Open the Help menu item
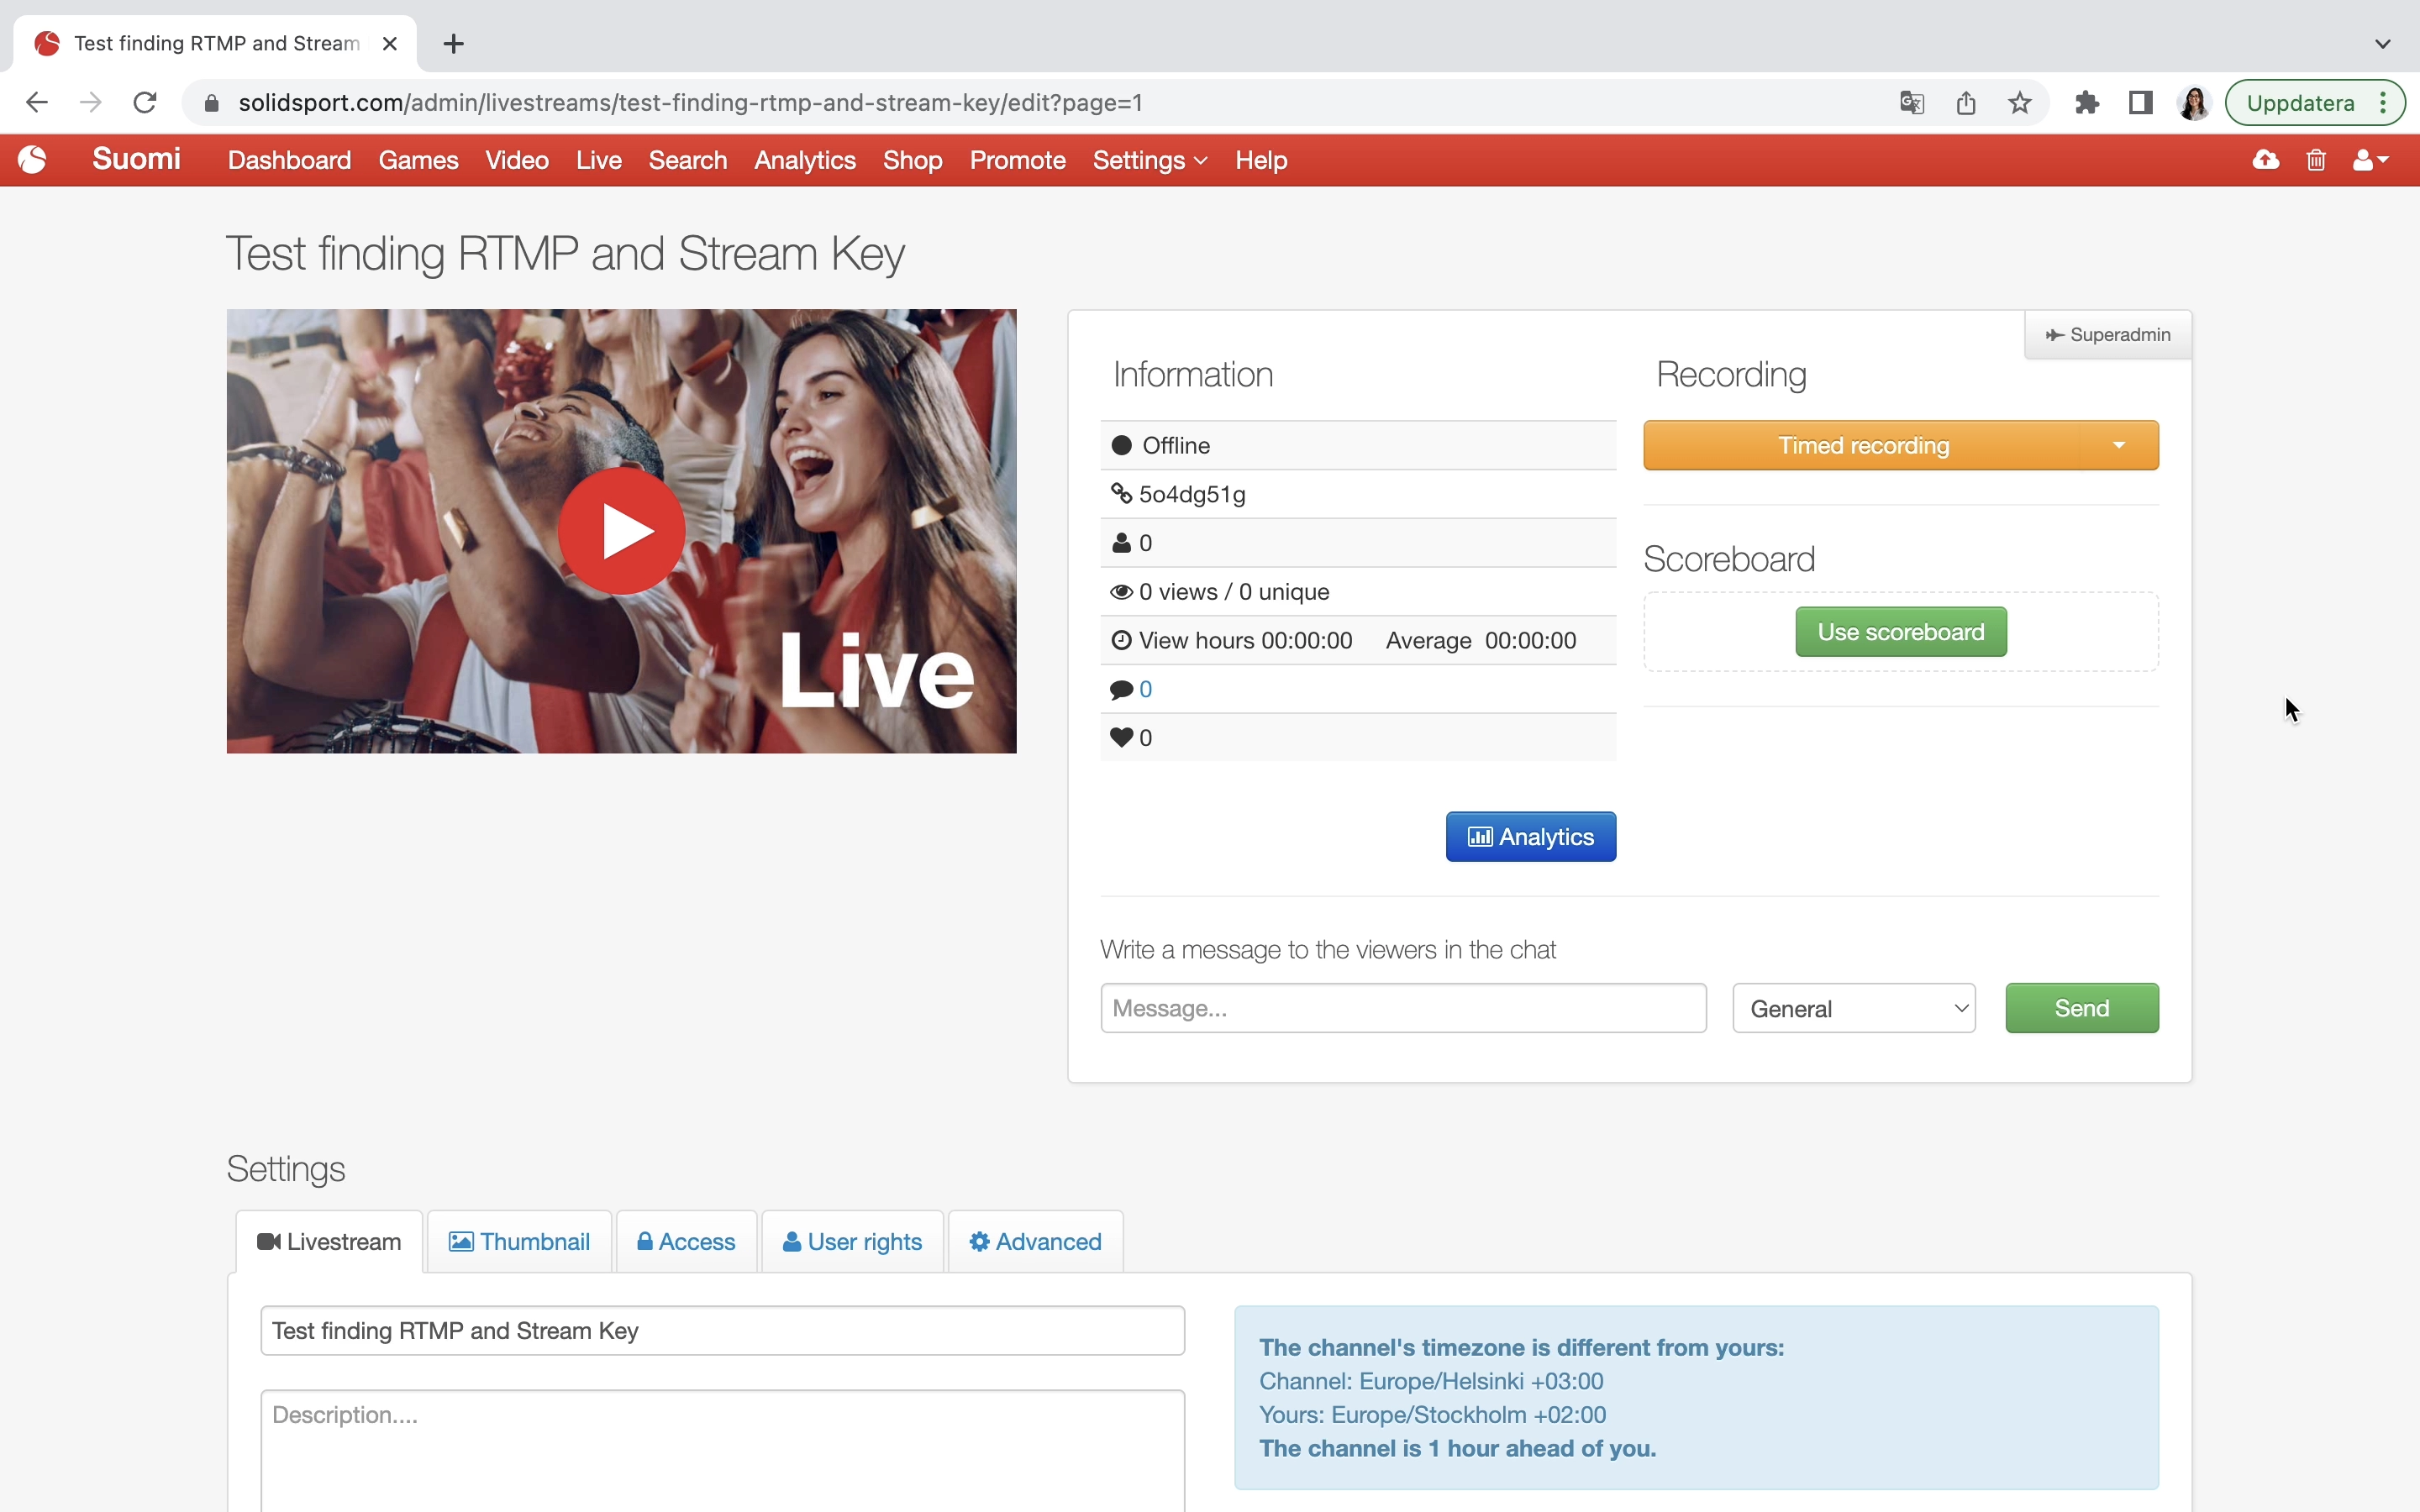Viewport: 2420px width, 1512px height. tap(1261, 160)
